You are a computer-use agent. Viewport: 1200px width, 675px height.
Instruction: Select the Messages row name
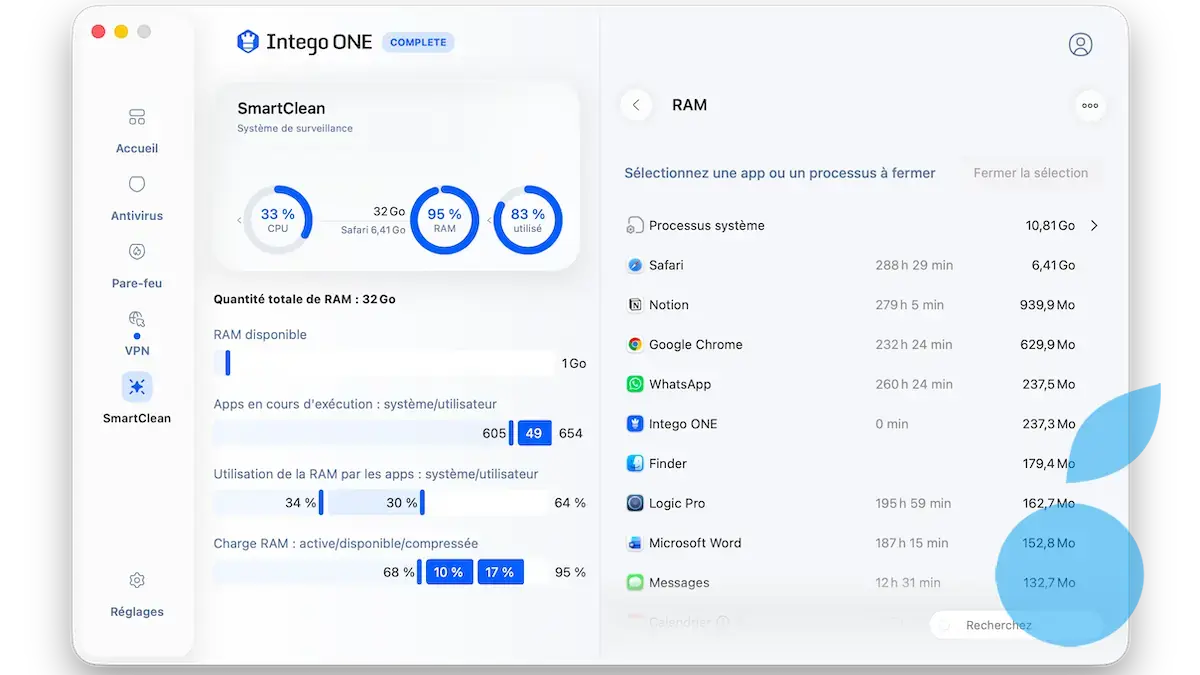(x=679, y=582)
